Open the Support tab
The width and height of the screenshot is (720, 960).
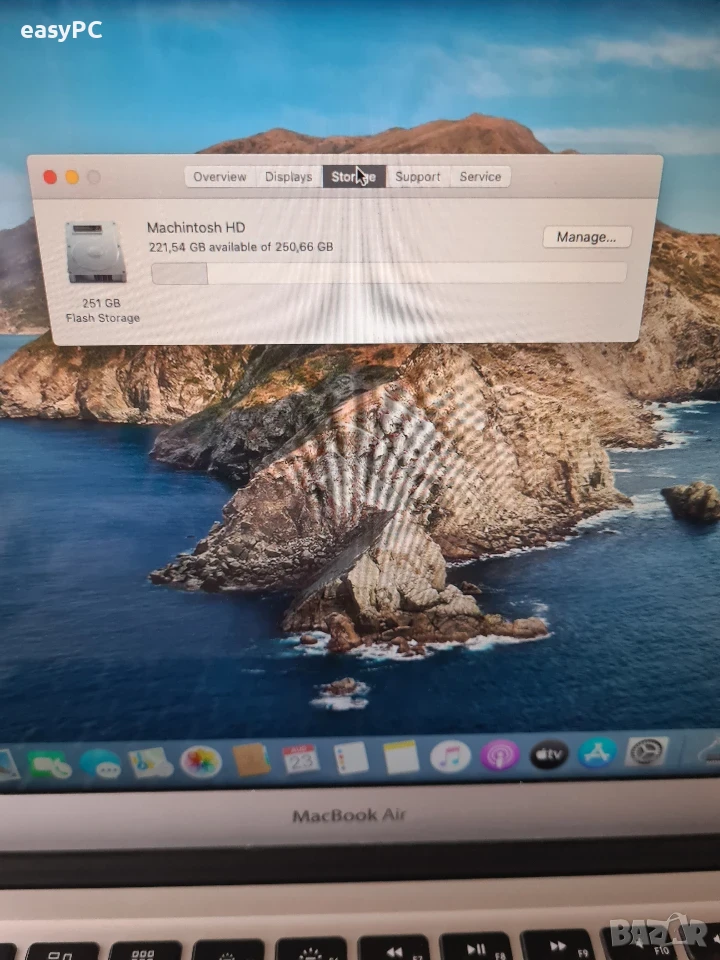click(x=418, y=177)
